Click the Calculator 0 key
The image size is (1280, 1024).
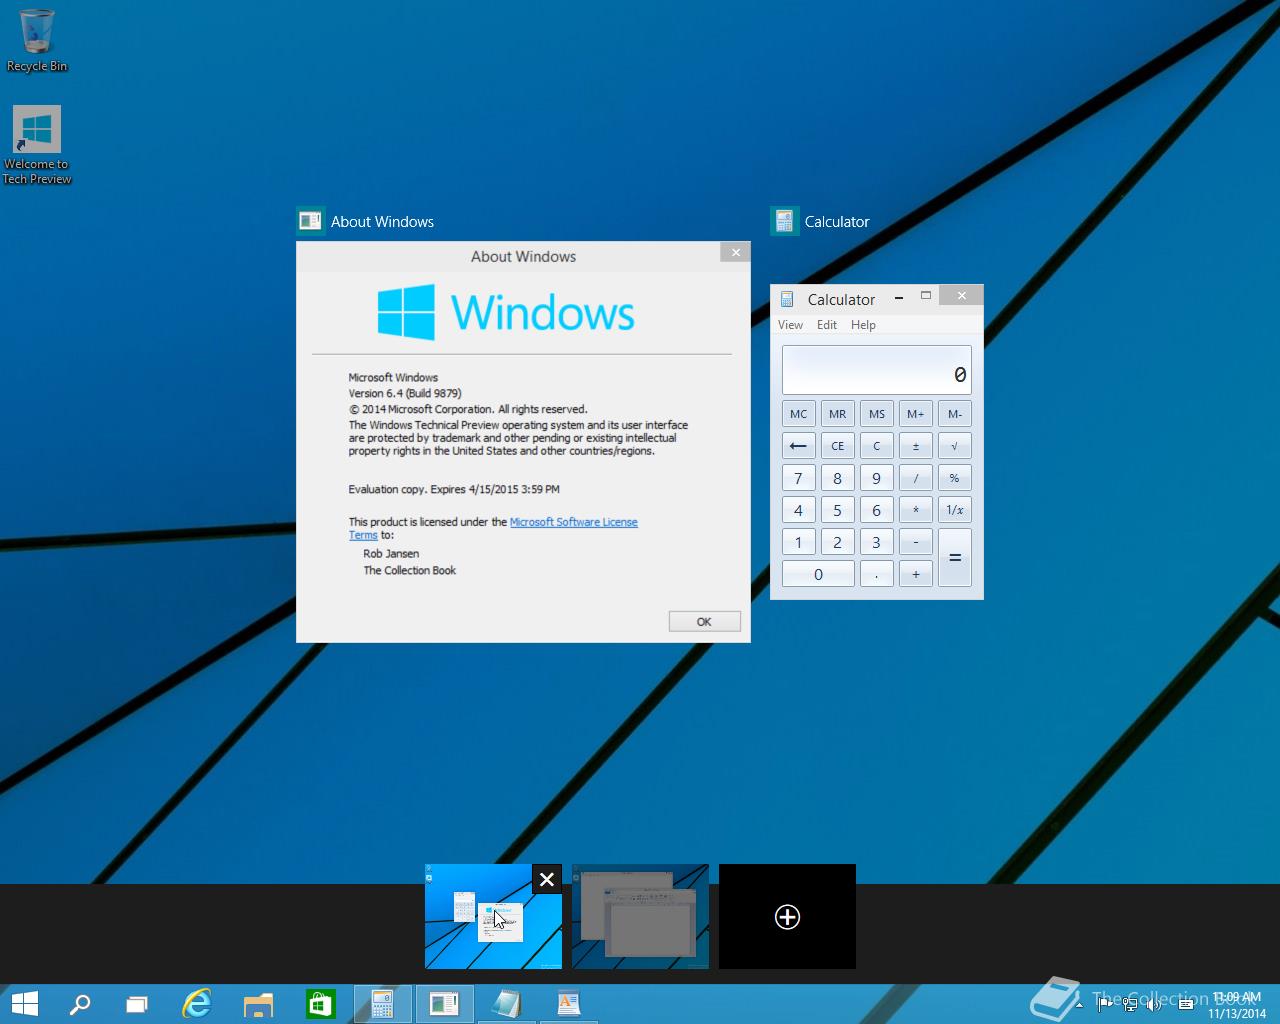point(818,574)
